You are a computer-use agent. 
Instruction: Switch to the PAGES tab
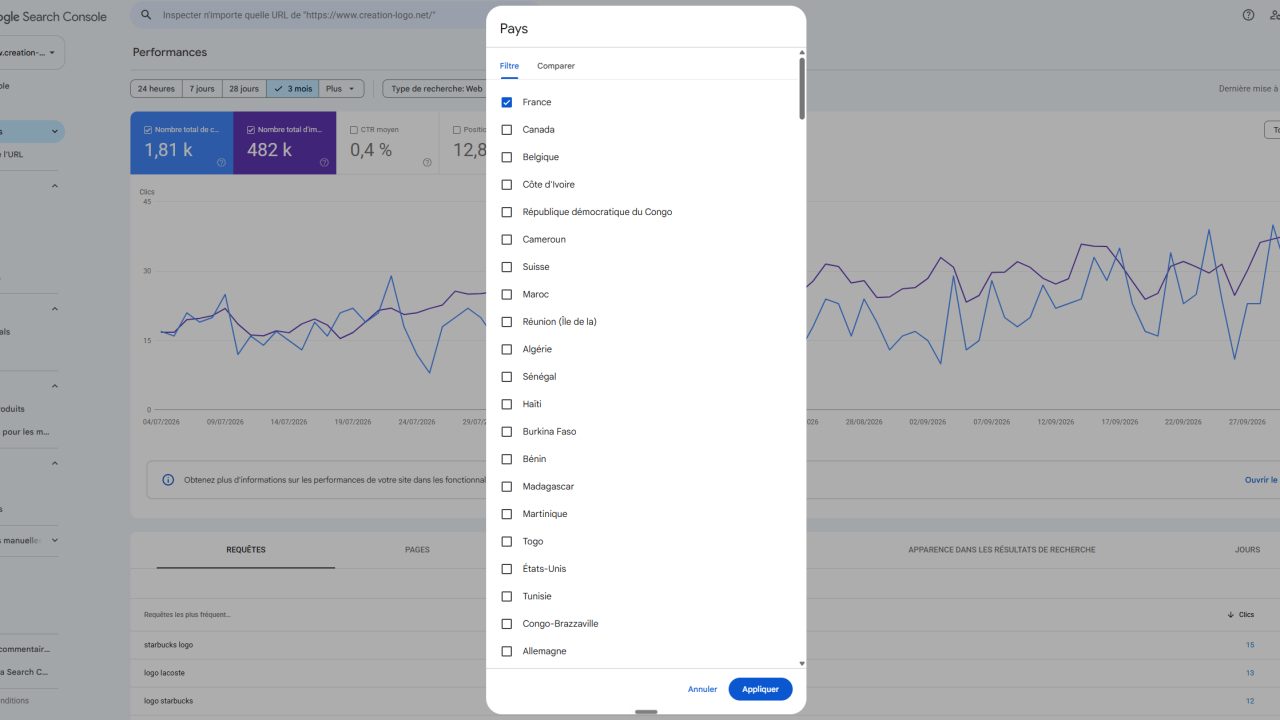click(417, 550)
